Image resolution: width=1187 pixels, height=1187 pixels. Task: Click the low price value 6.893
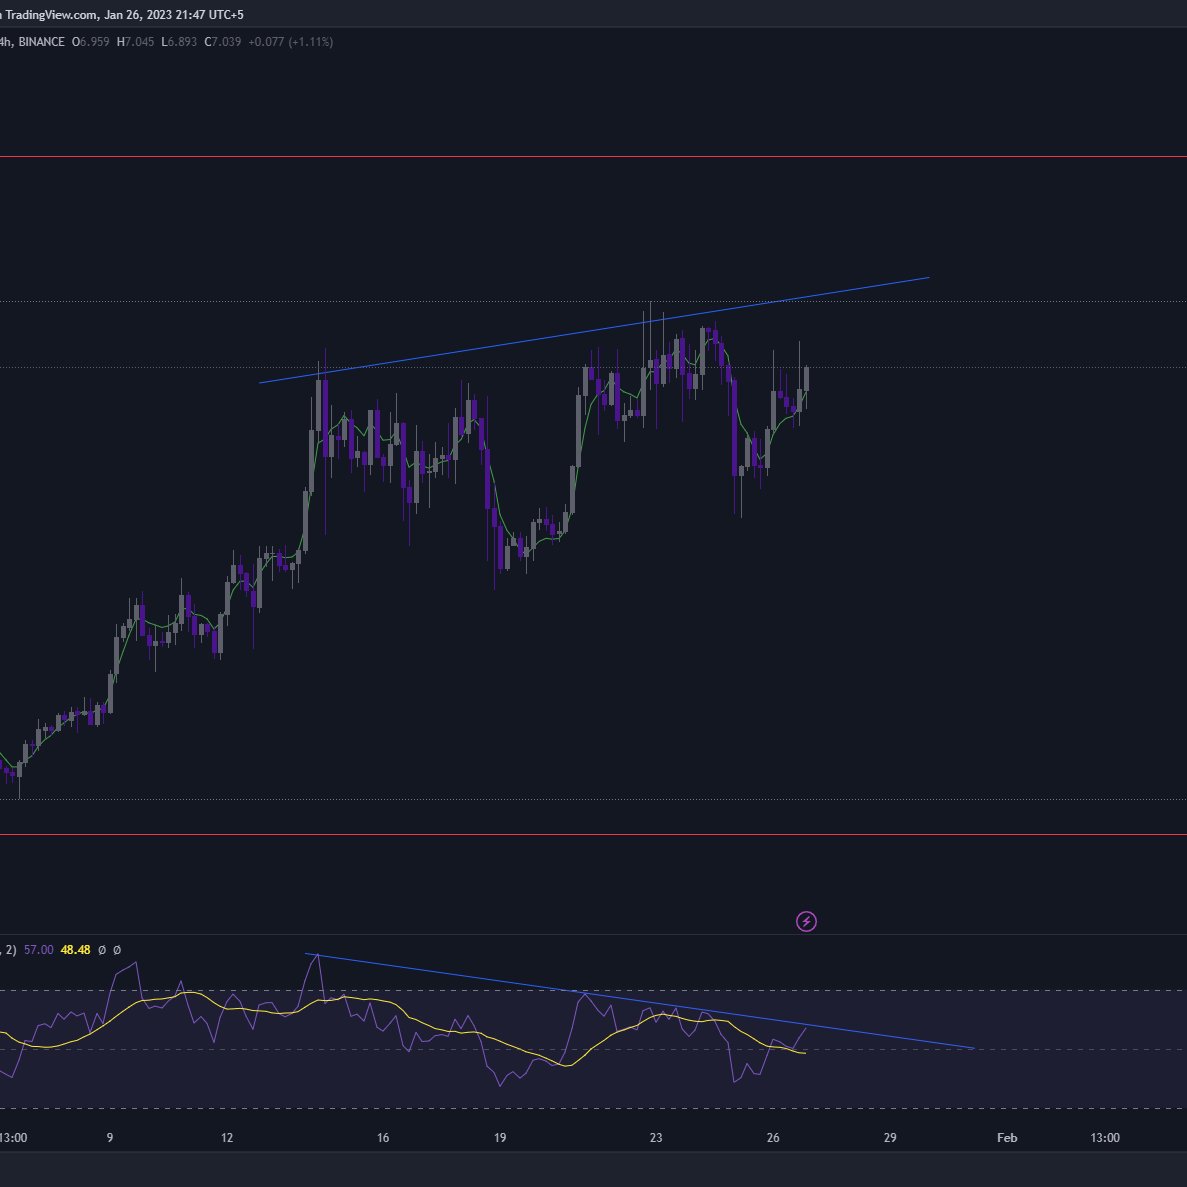coord(182,42)
